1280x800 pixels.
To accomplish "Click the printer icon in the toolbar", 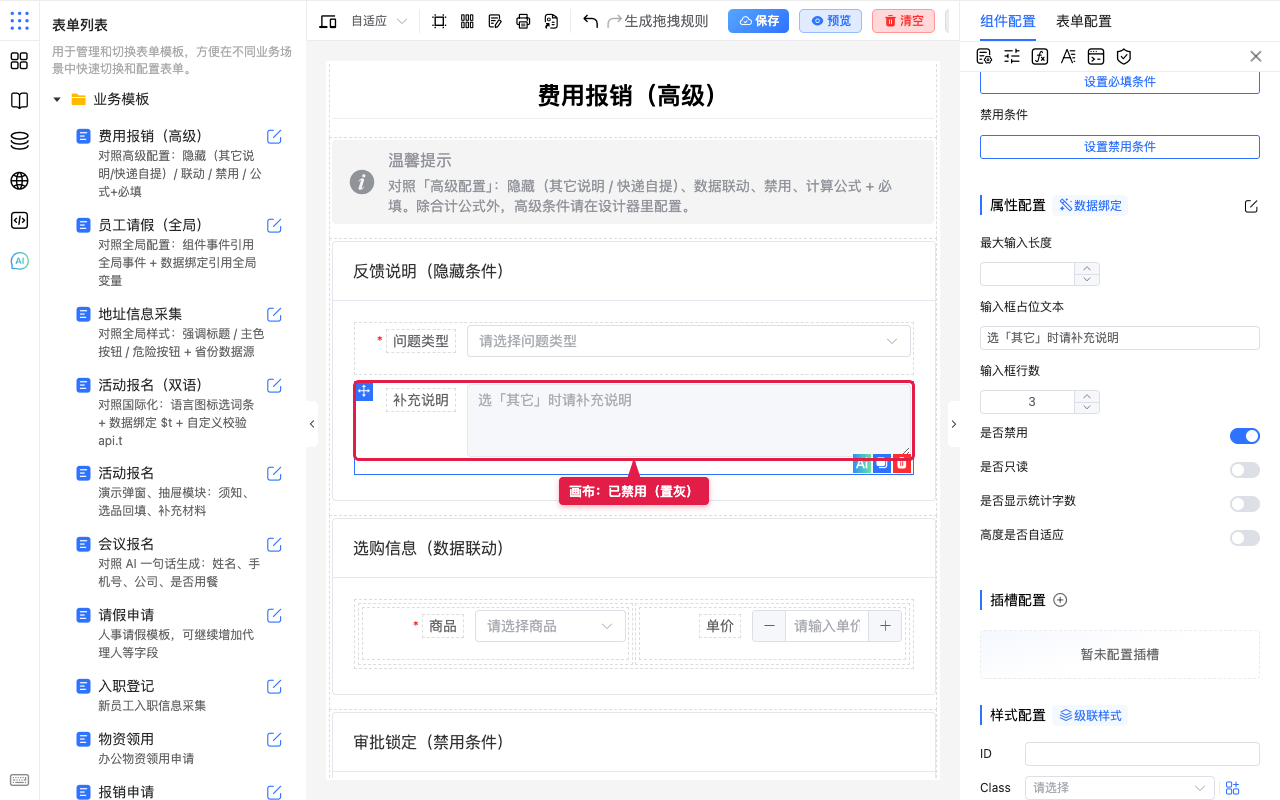I will coord(523,21).
